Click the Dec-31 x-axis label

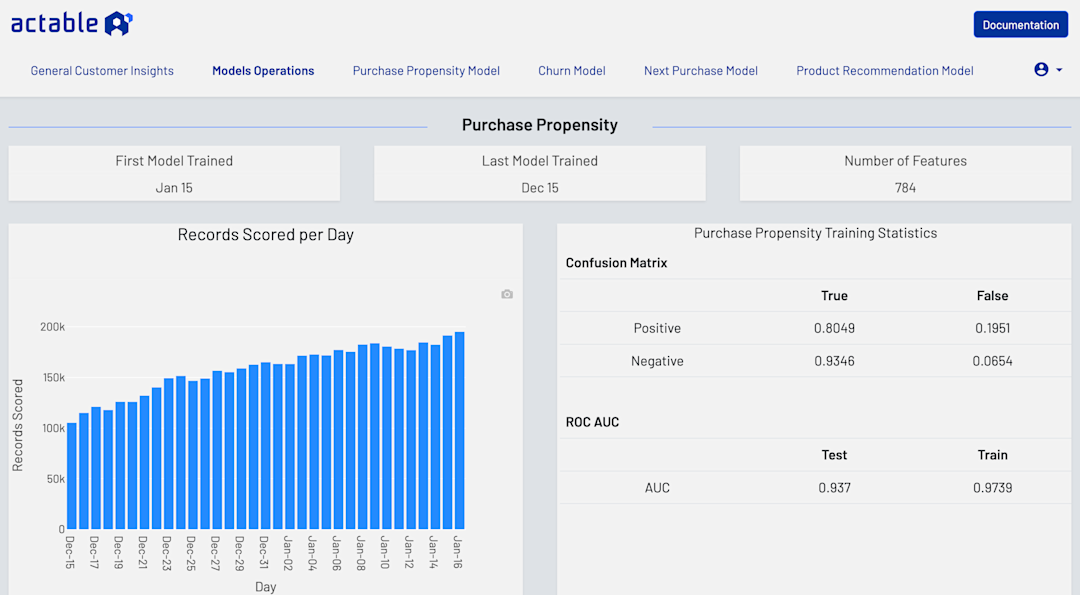tap(264, 552)
